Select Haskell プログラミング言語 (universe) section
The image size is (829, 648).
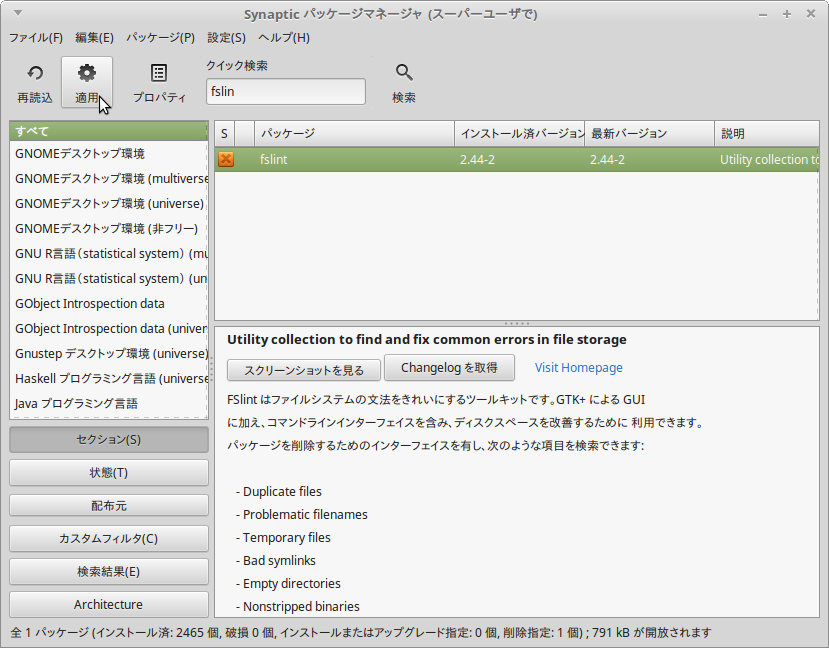(108, 378)
